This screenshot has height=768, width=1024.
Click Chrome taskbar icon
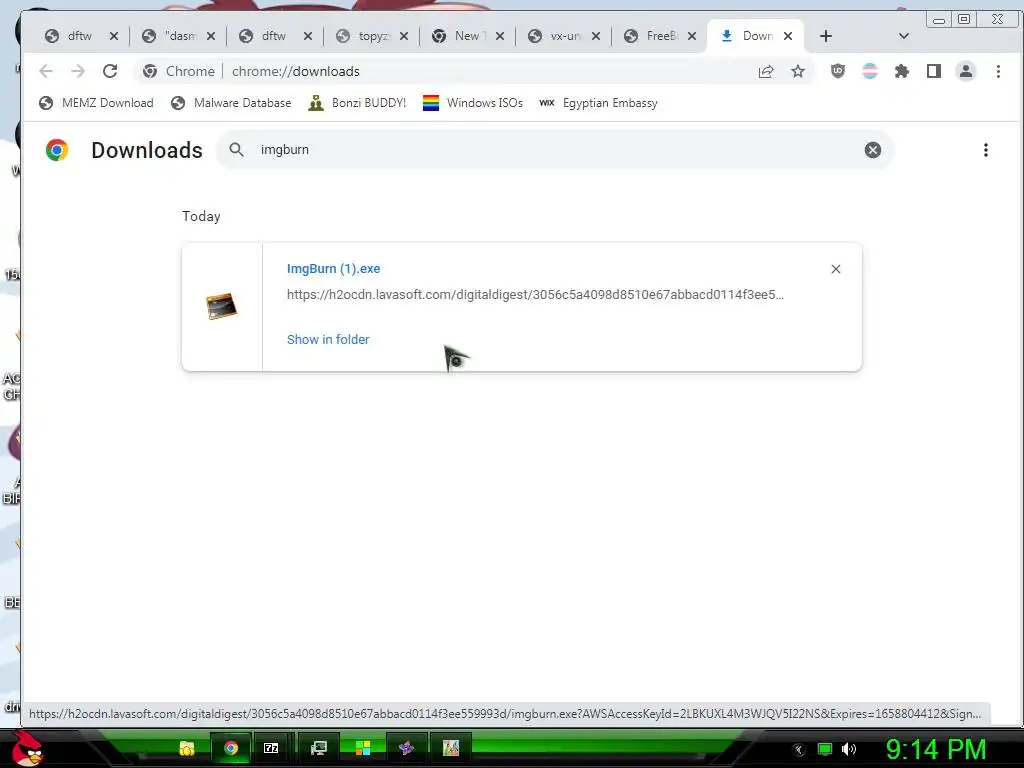[x=231, y=748]
